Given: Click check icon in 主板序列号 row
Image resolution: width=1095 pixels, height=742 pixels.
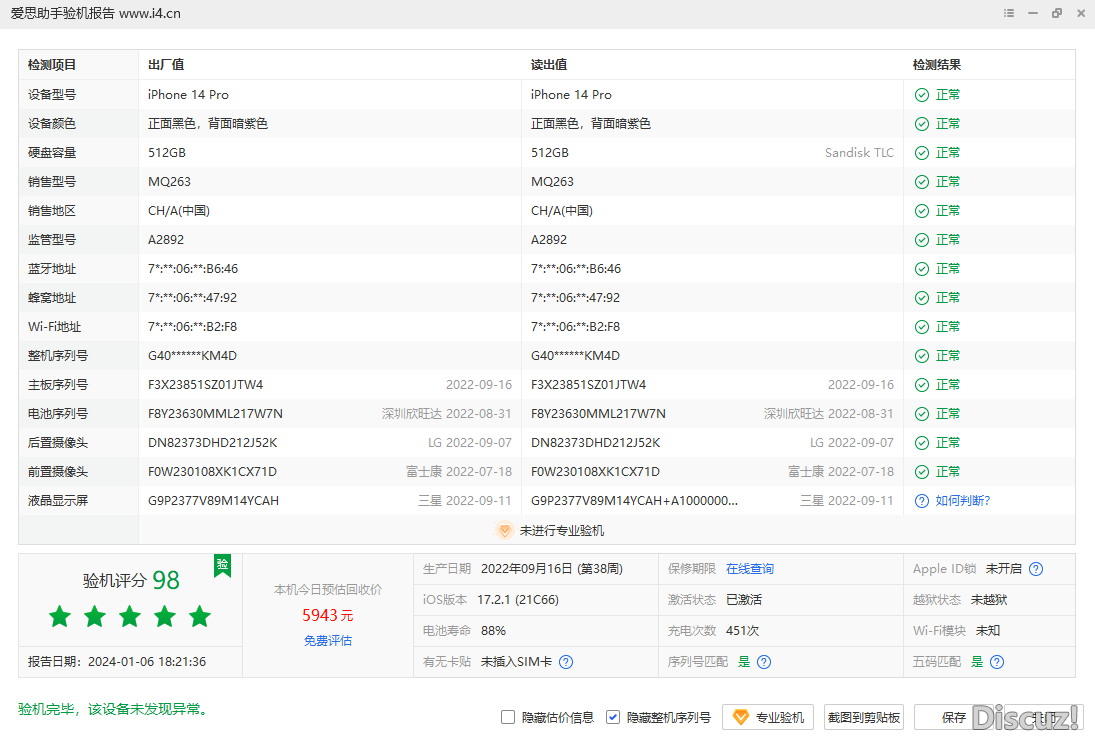Looking at the screenshot, I should 922,385.
